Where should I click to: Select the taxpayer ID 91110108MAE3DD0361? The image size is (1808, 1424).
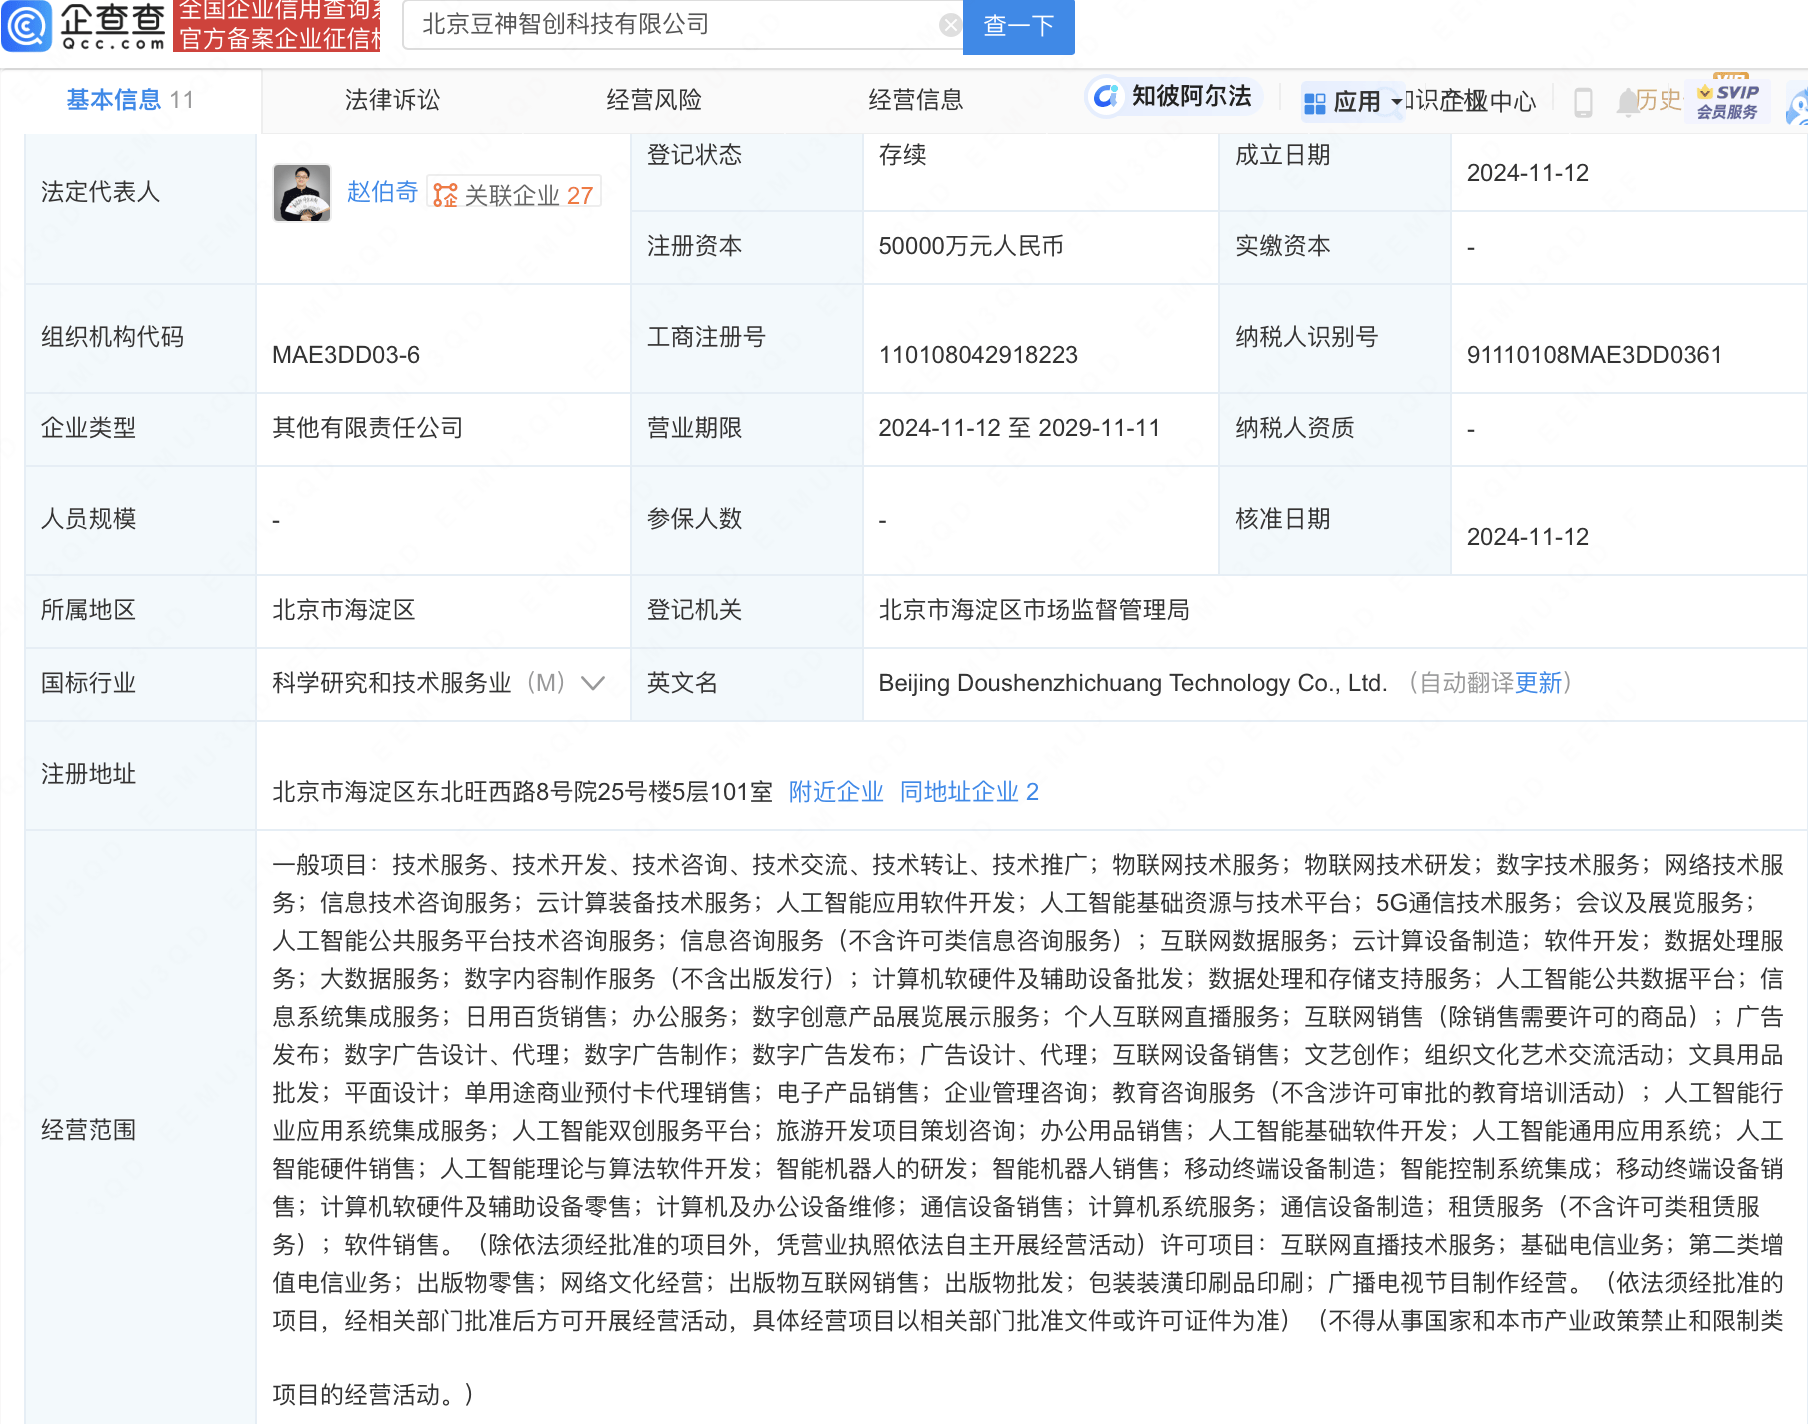coord(1594,355)
